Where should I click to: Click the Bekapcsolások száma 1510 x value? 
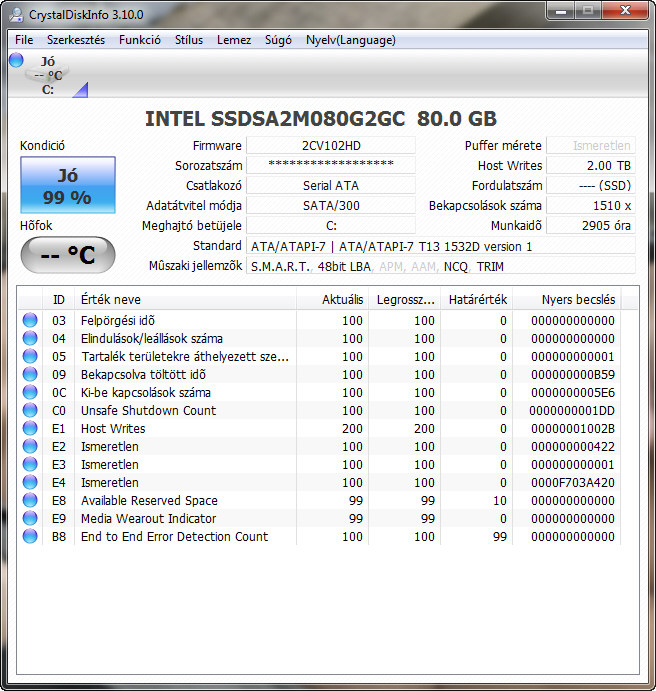tap(591, 205)
